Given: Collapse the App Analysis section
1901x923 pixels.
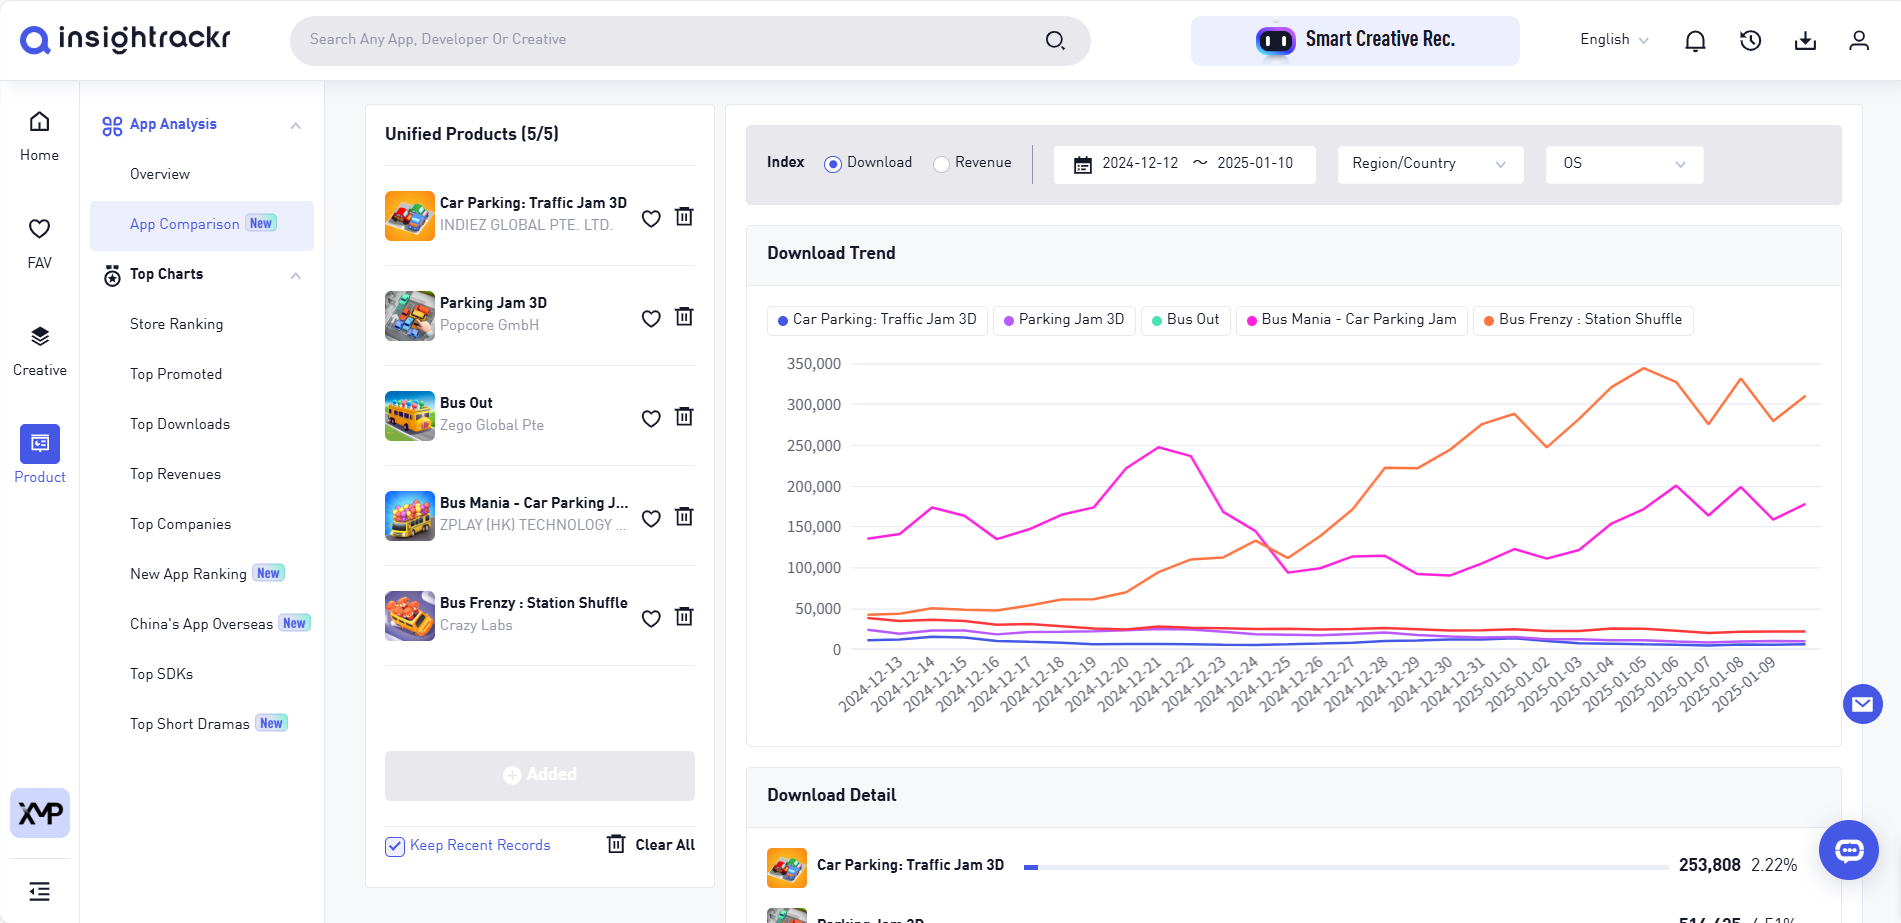Looking at the screenshot, I should (296, 125).
